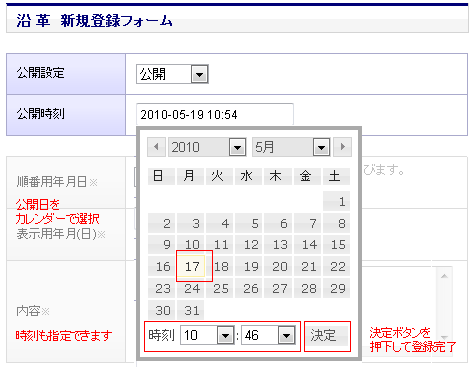Open the 5月 month dropdown
476x368 pixels.
pos(291,147)
